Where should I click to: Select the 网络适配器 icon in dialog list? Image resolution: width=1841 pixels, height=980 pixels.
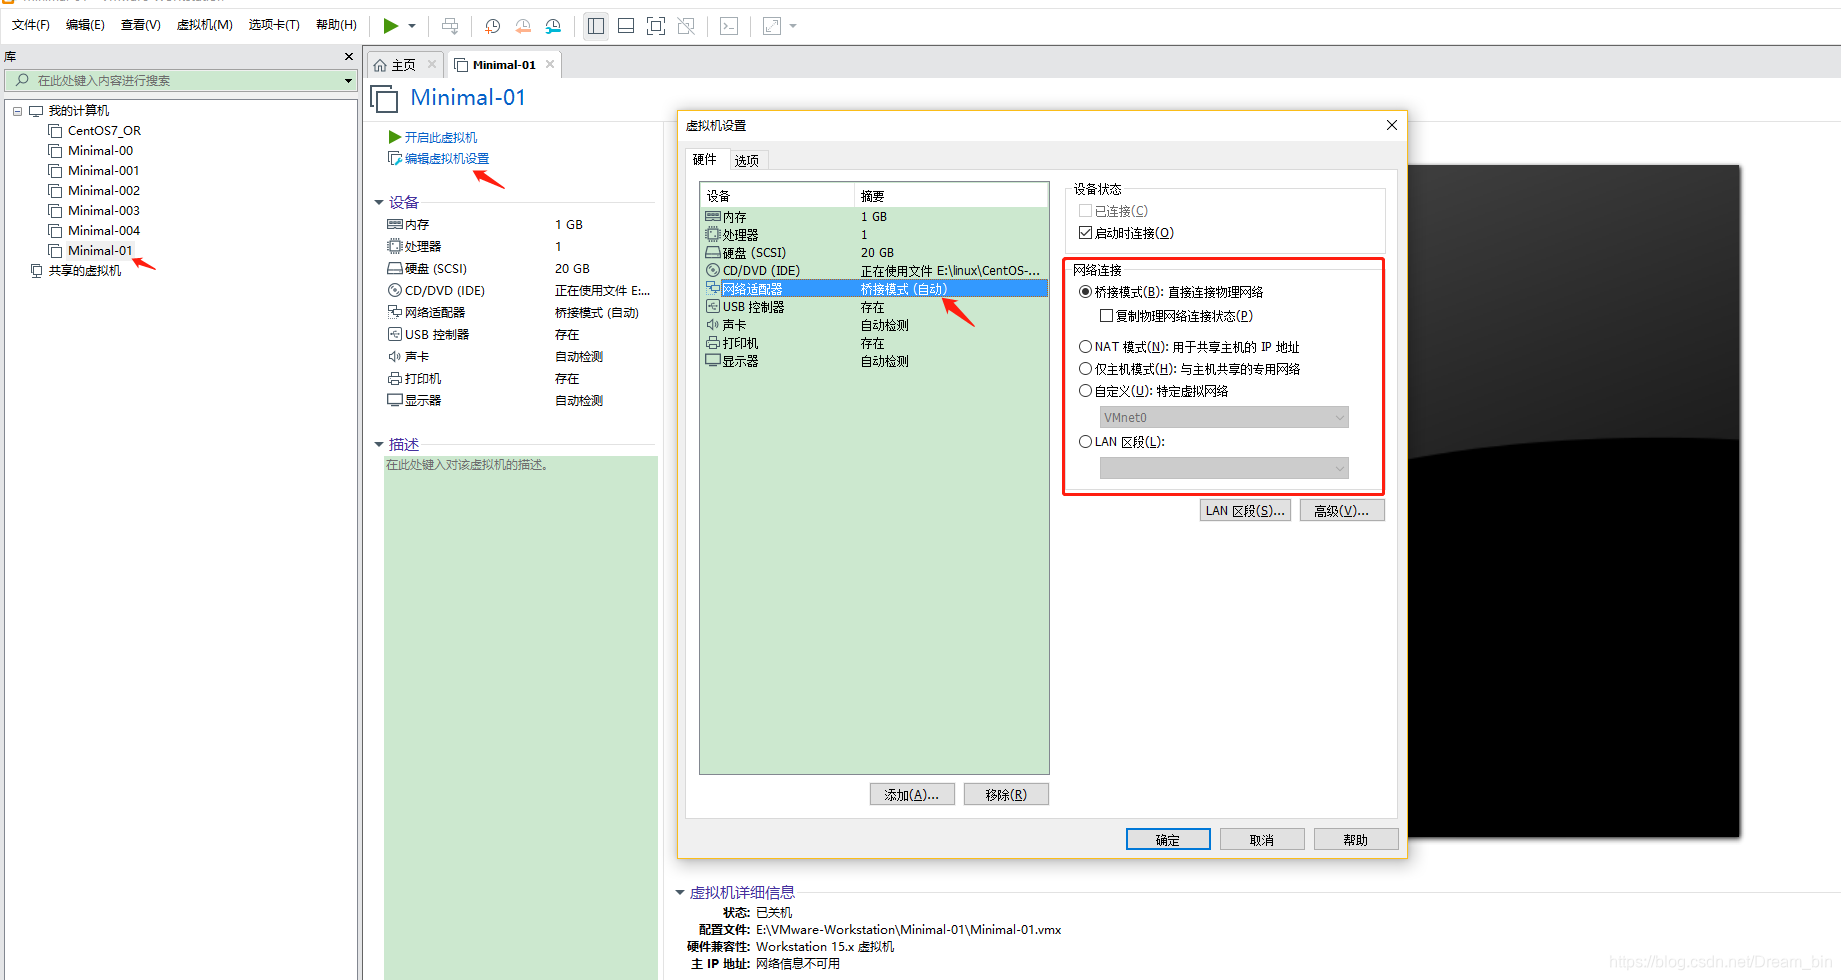coord(713,288)
